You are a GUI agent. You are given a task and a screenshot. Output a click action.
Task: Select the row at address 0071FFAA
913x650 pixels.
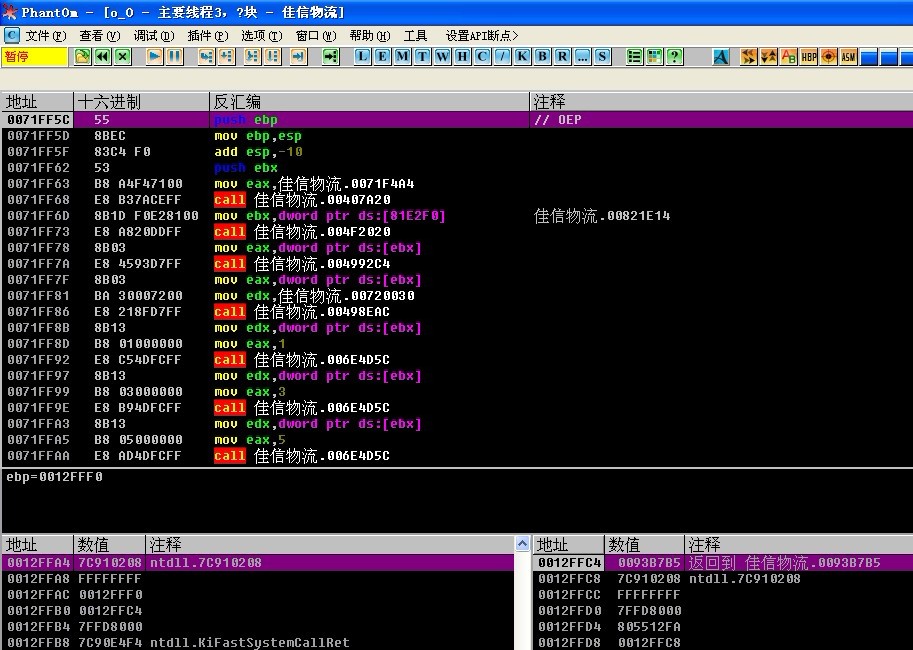pos(457,456)
